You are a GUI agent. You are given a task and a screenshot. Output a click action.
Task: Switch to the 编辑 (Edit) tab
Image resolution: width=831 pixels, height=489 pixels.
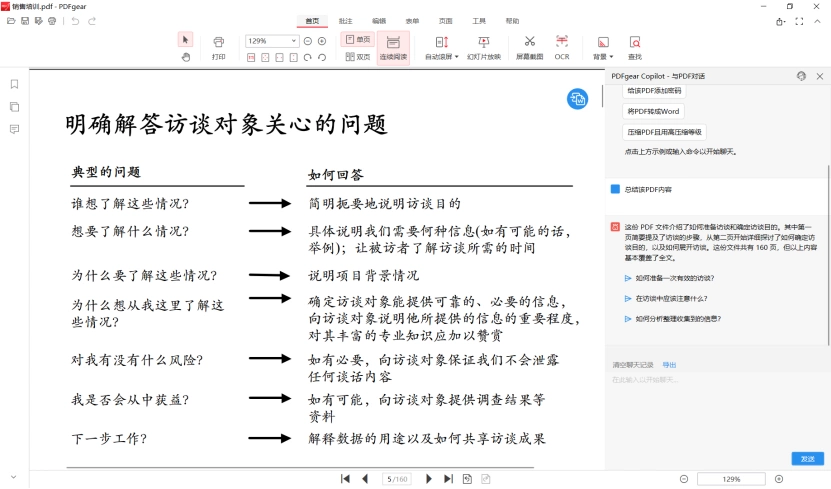pos(379,21)
